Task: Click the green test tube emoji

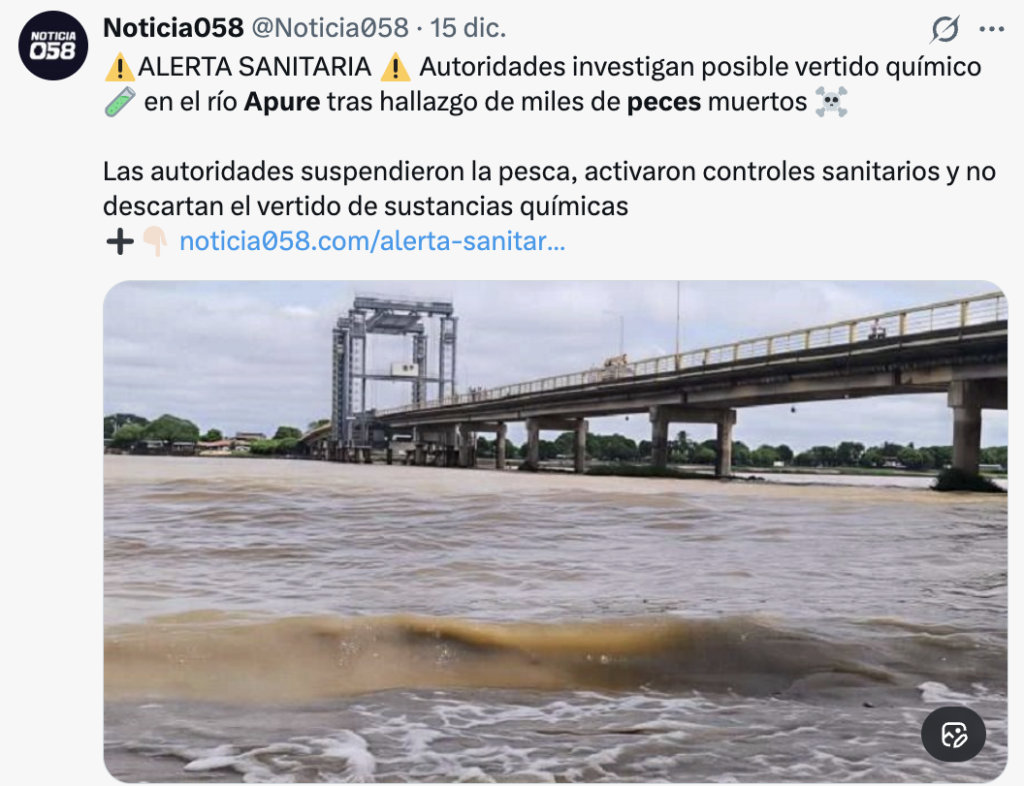Action: coord(120,102)
